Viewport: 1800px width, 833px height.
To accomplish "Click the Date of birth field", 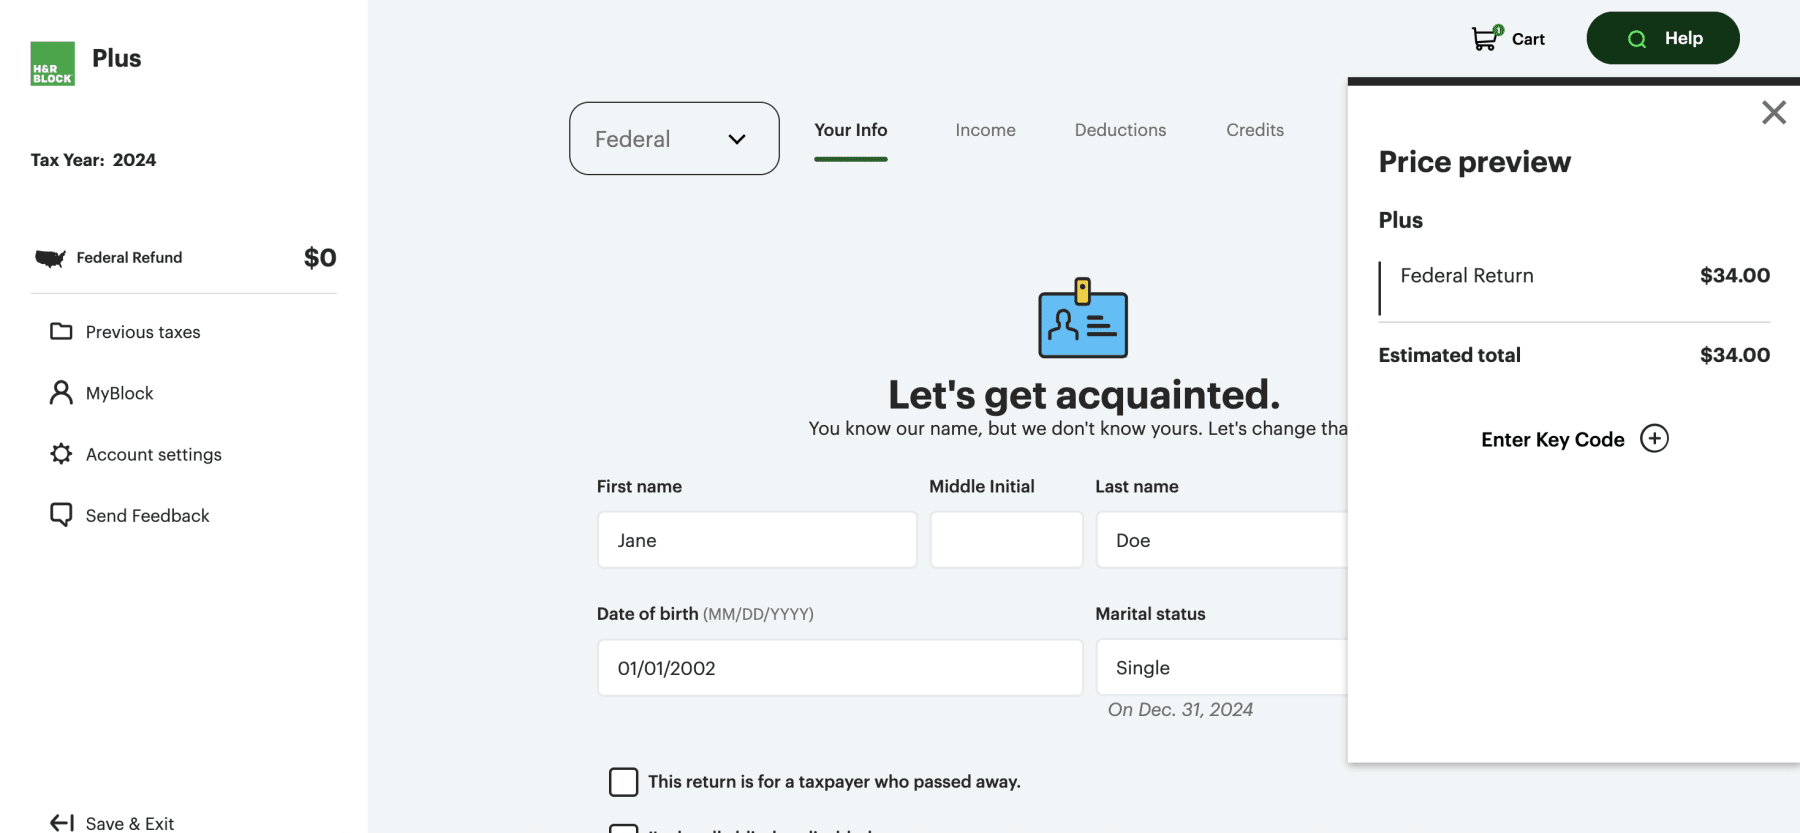I will (839, 668).
